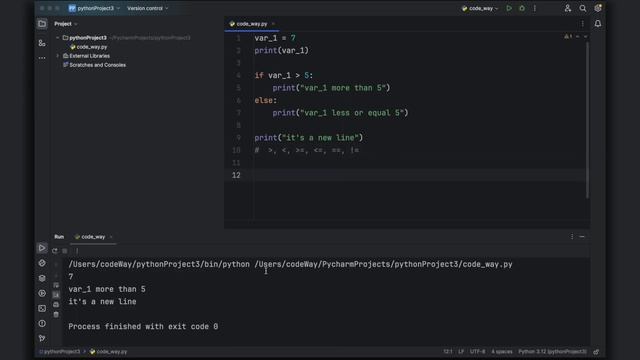Click the 'else:' line in editor
640x360 pixels.
[x=266, y=100]
